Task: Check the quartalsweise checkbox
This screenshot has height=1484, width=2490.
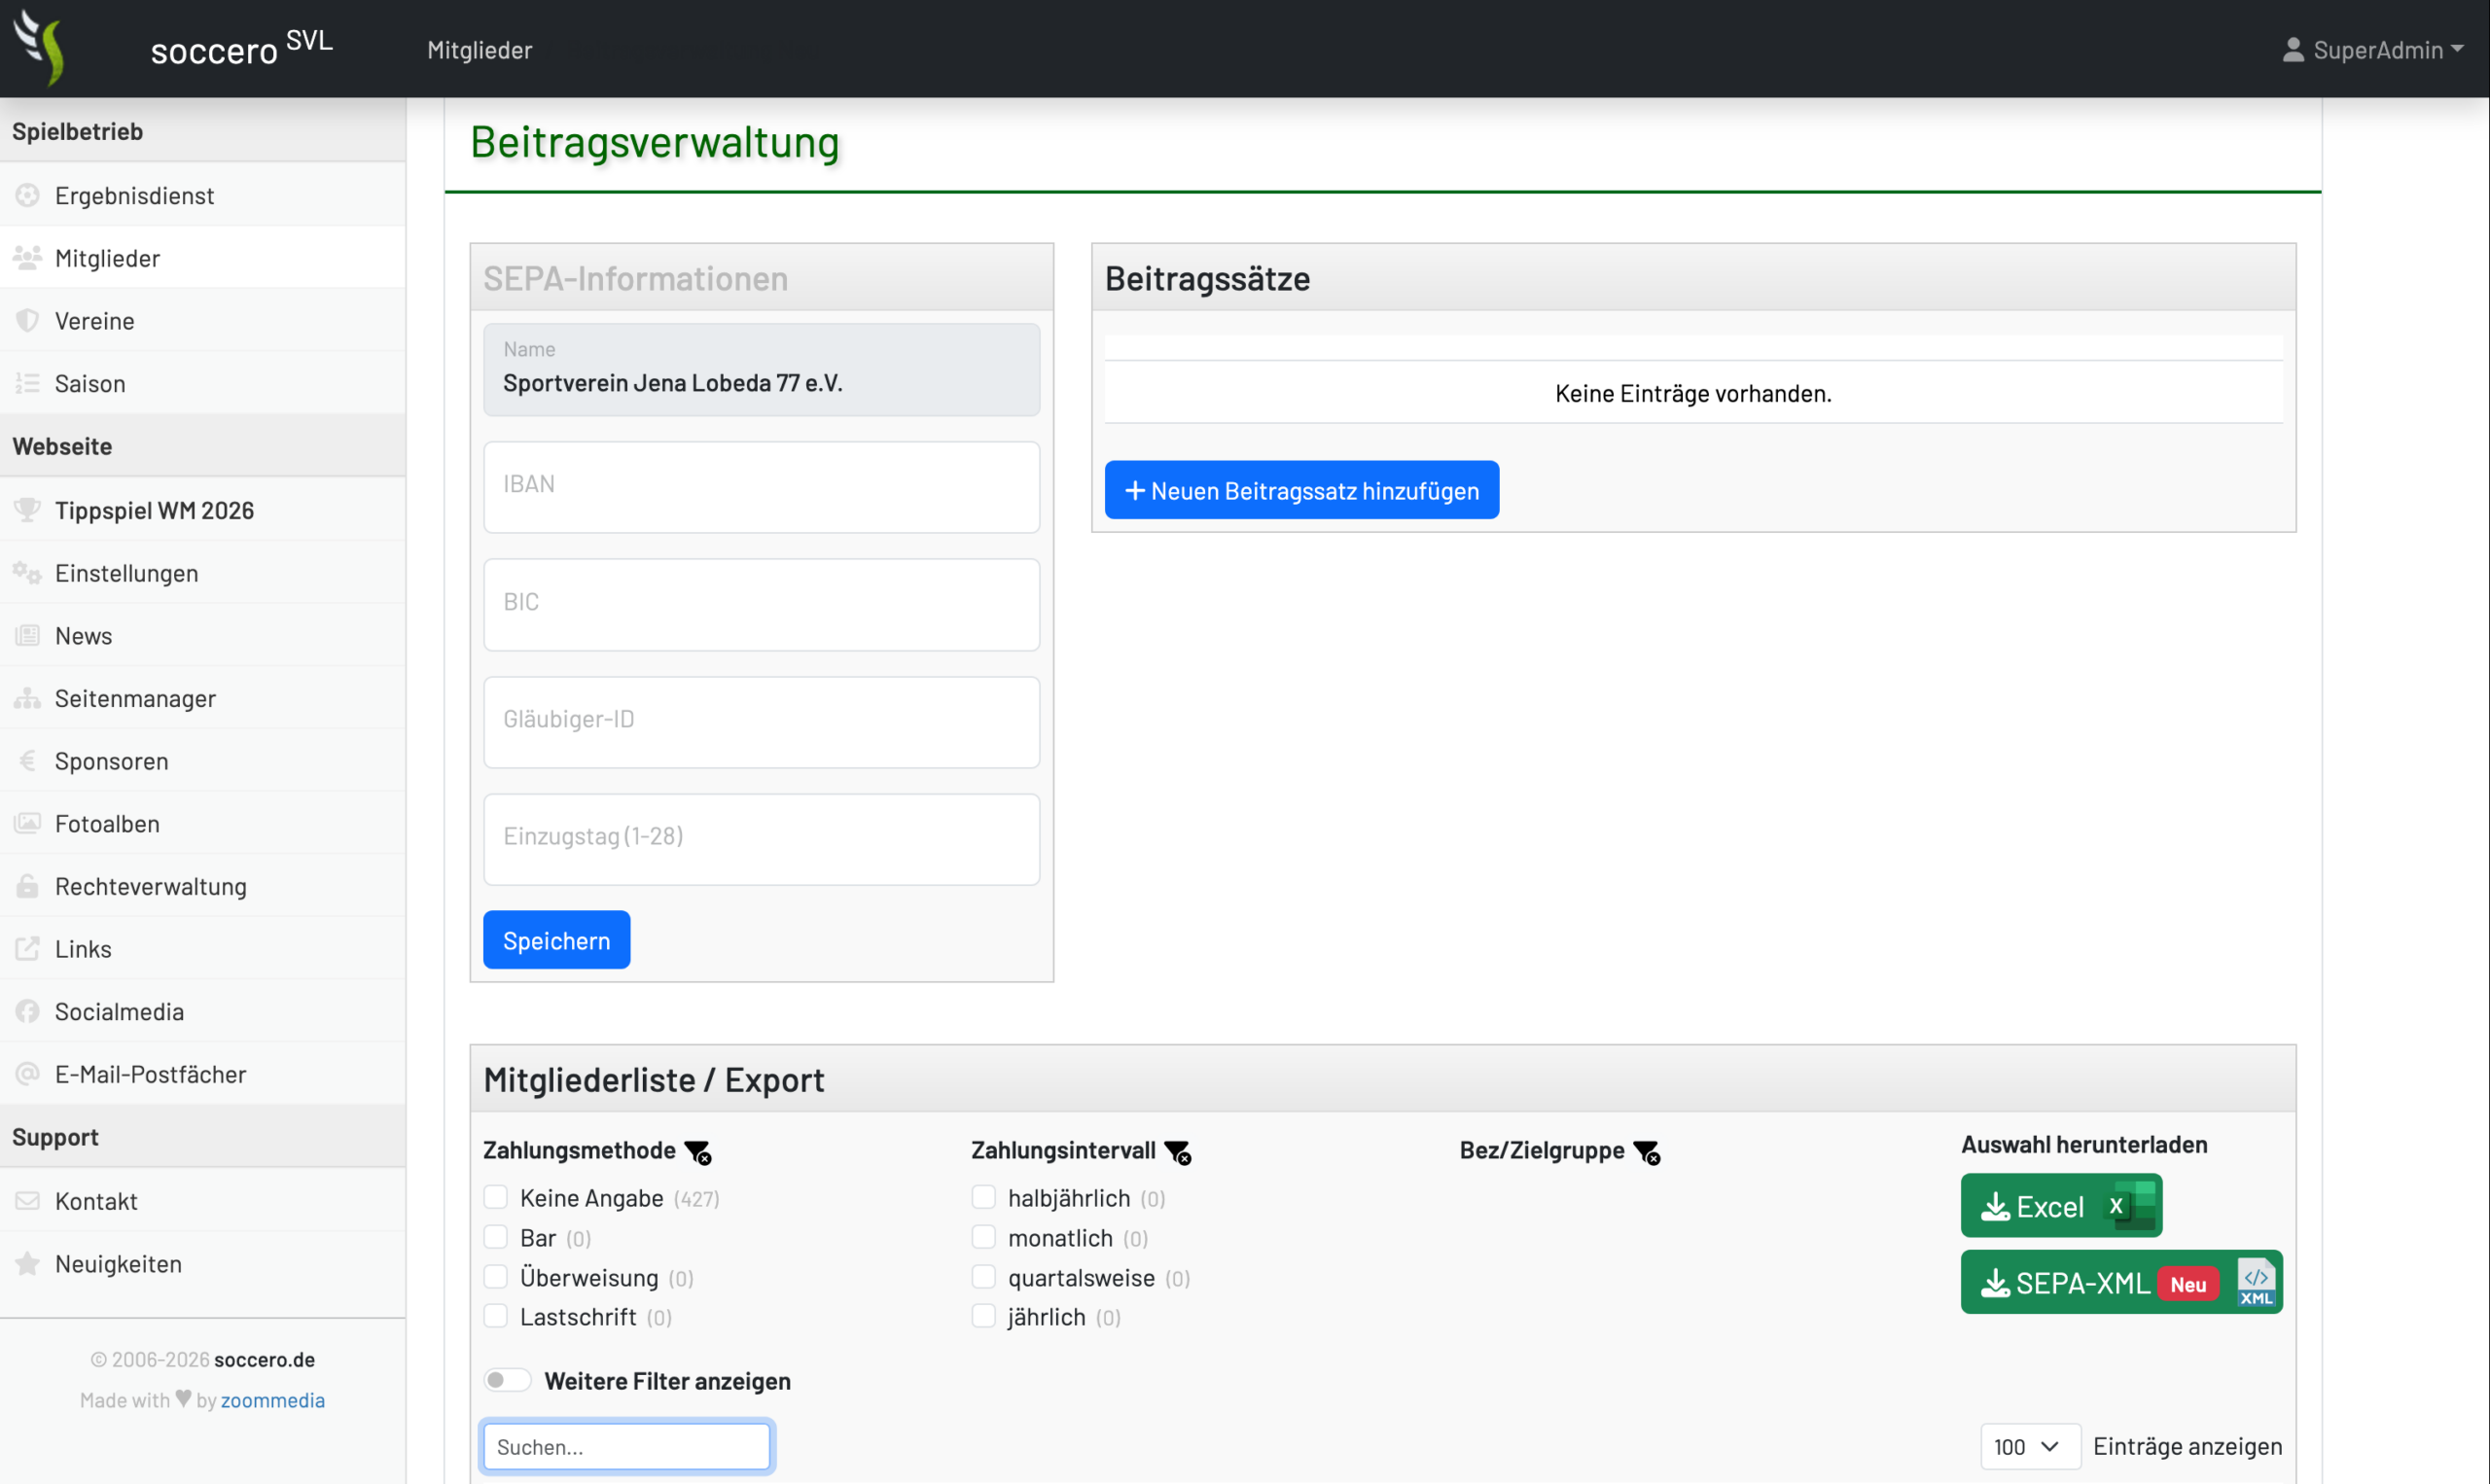Action: (984, 1277)
